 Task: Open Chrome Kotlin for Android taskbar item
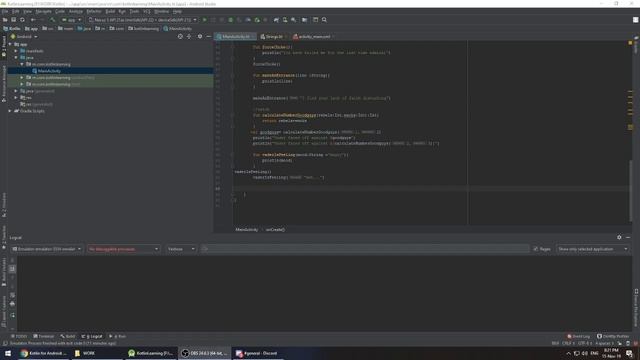pyautogui.click(x=44, y=353)
